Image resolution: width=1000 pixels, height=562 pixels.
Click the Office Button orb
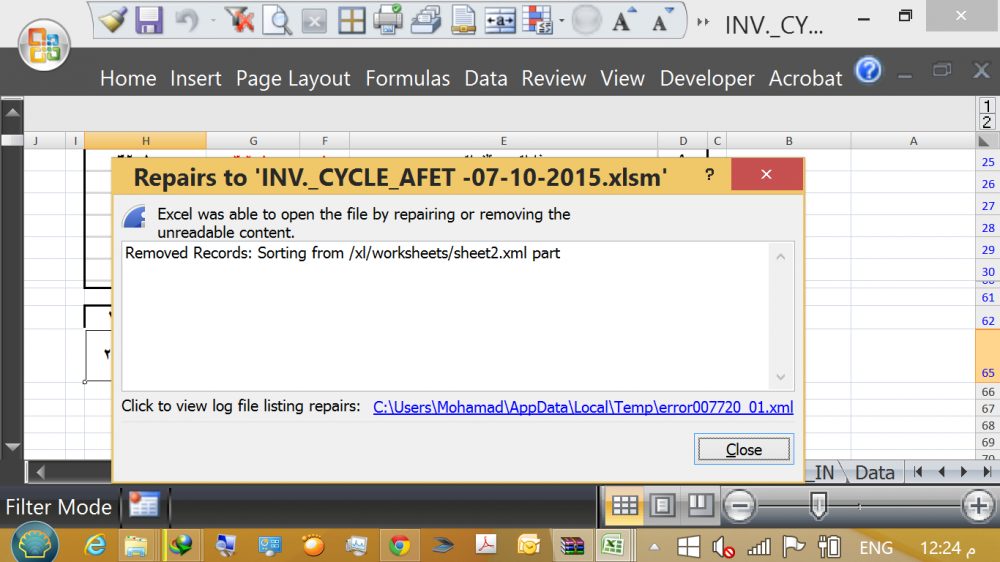(x=43, y=45)
